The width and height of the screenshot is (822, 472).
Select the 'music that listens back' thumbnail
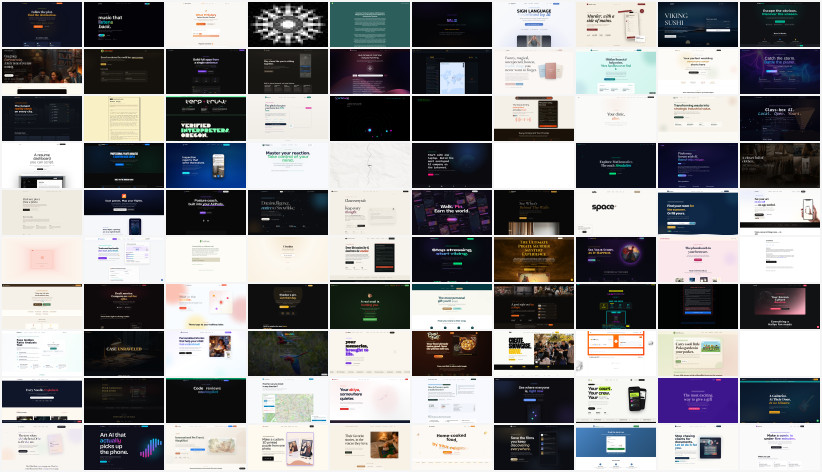point(124,25)
